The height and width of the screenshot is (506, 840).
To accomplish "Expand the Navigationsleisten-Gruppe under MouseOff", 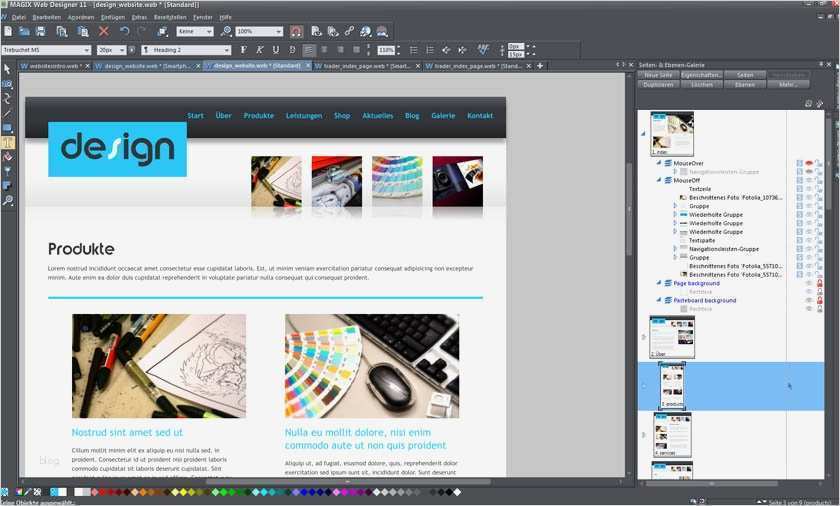I will point(675,248).
